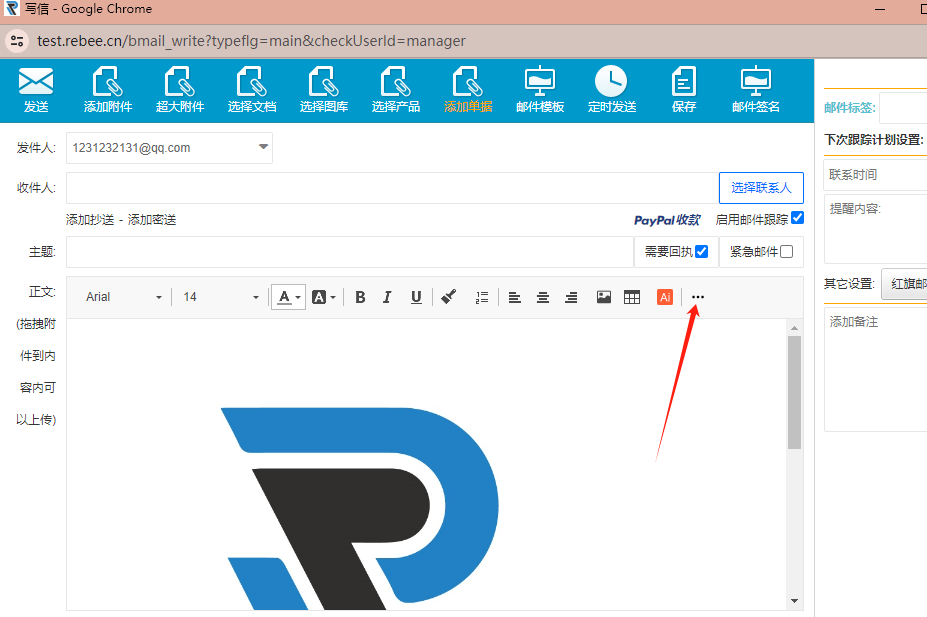Click the PayPal收款 link

click(667, 220)
